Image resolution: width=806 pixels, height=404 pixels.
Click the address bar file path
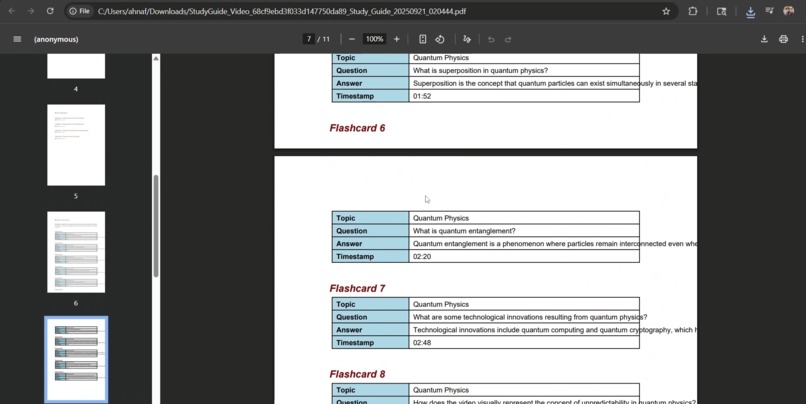click(282, 11)
